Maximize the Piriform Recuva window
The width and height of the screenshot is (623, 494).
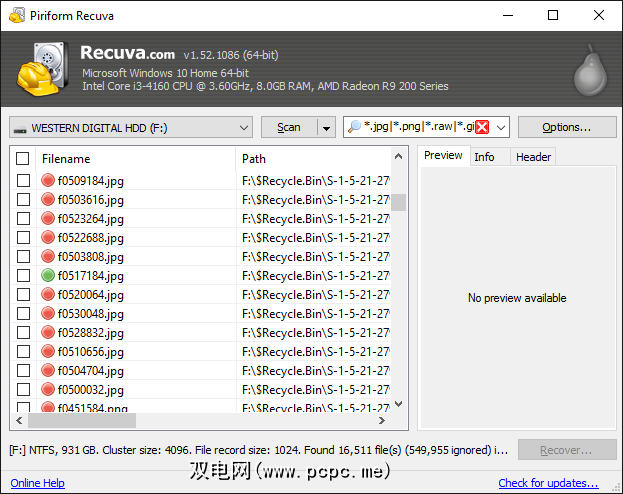point(553,15)
